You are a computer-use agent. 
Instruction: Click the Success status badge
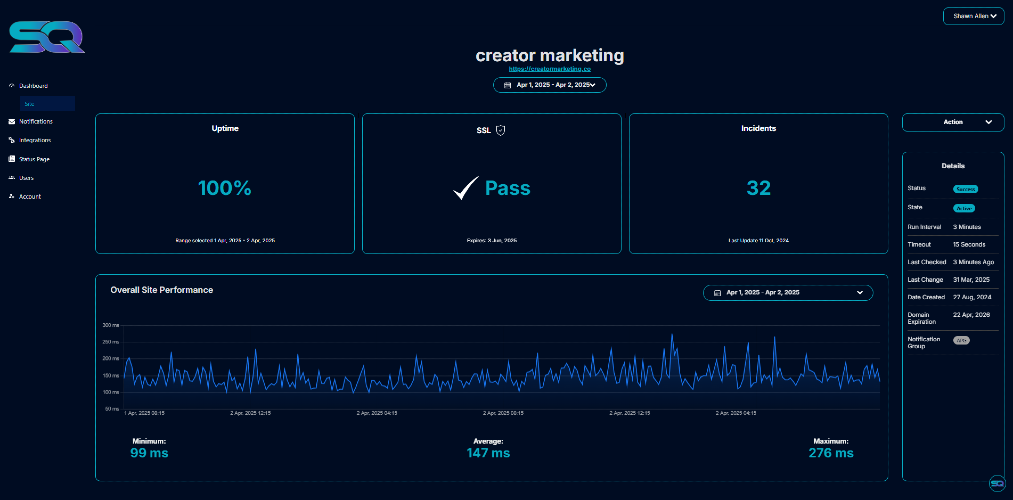(966, 189)
